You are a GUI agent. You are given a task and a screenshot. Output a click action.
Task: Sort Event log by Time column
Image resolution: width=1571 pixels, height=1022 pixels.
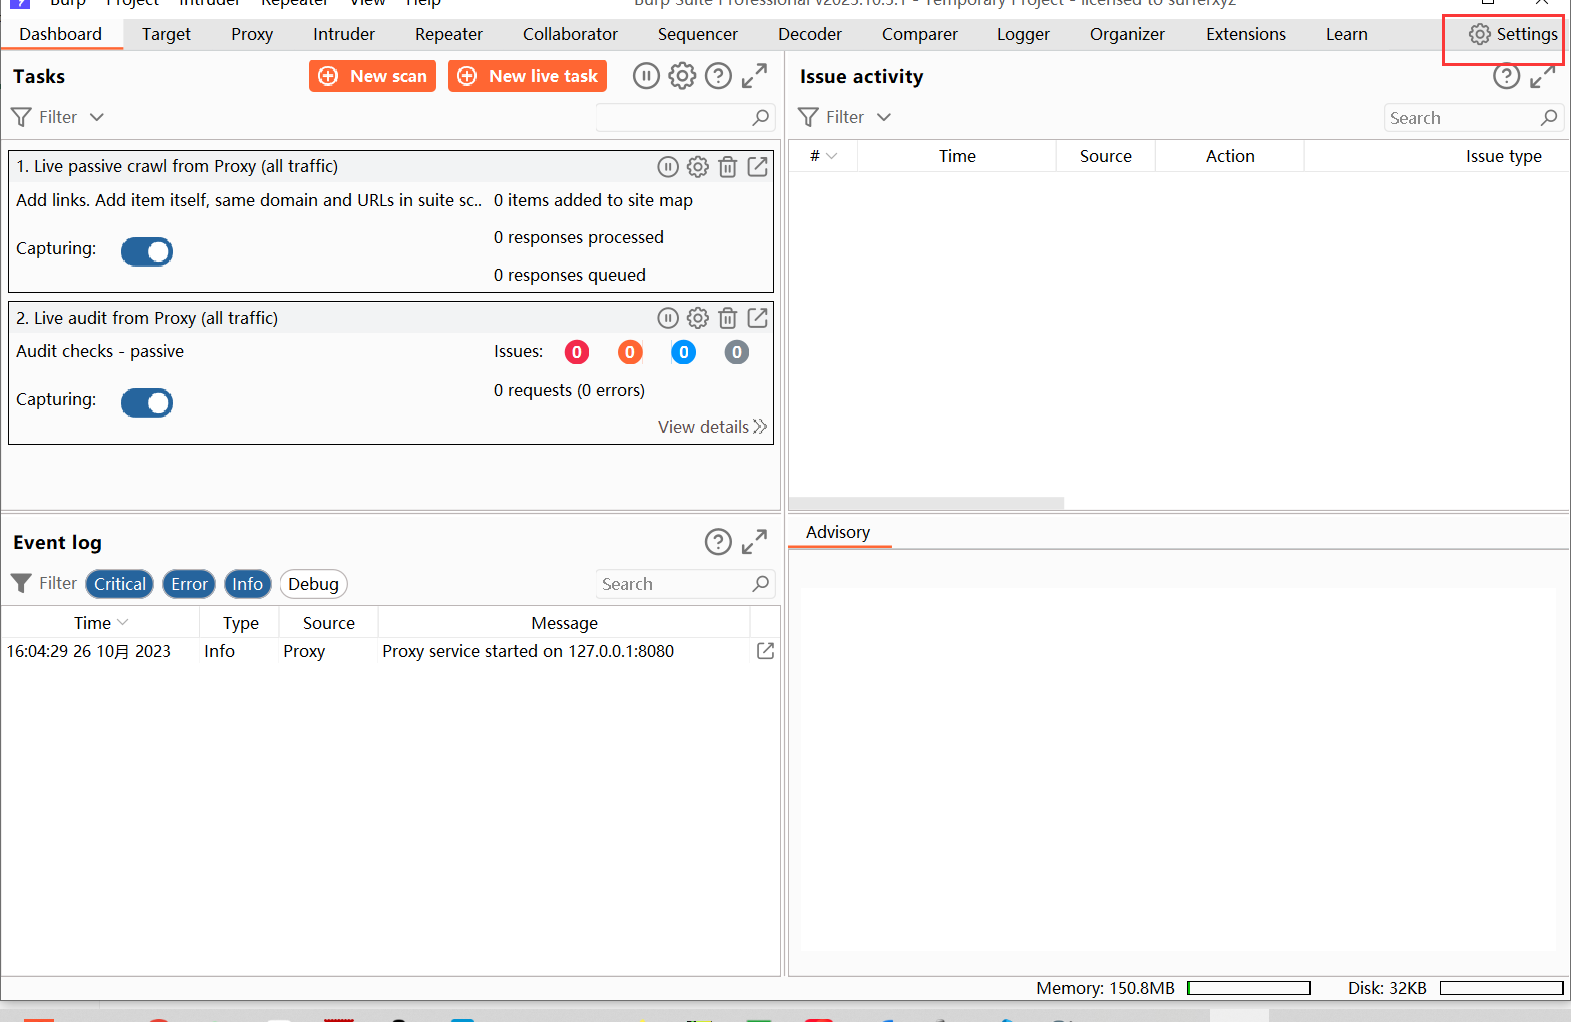100,623
